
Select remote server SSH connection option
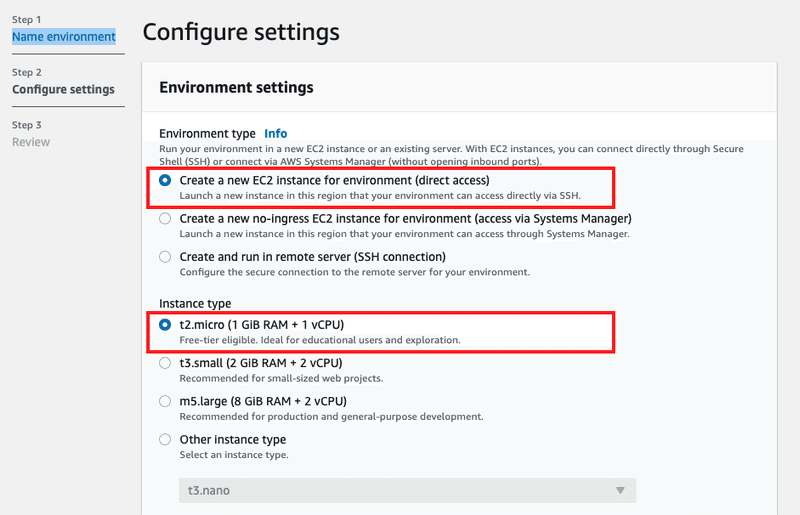tap(166, 257)
